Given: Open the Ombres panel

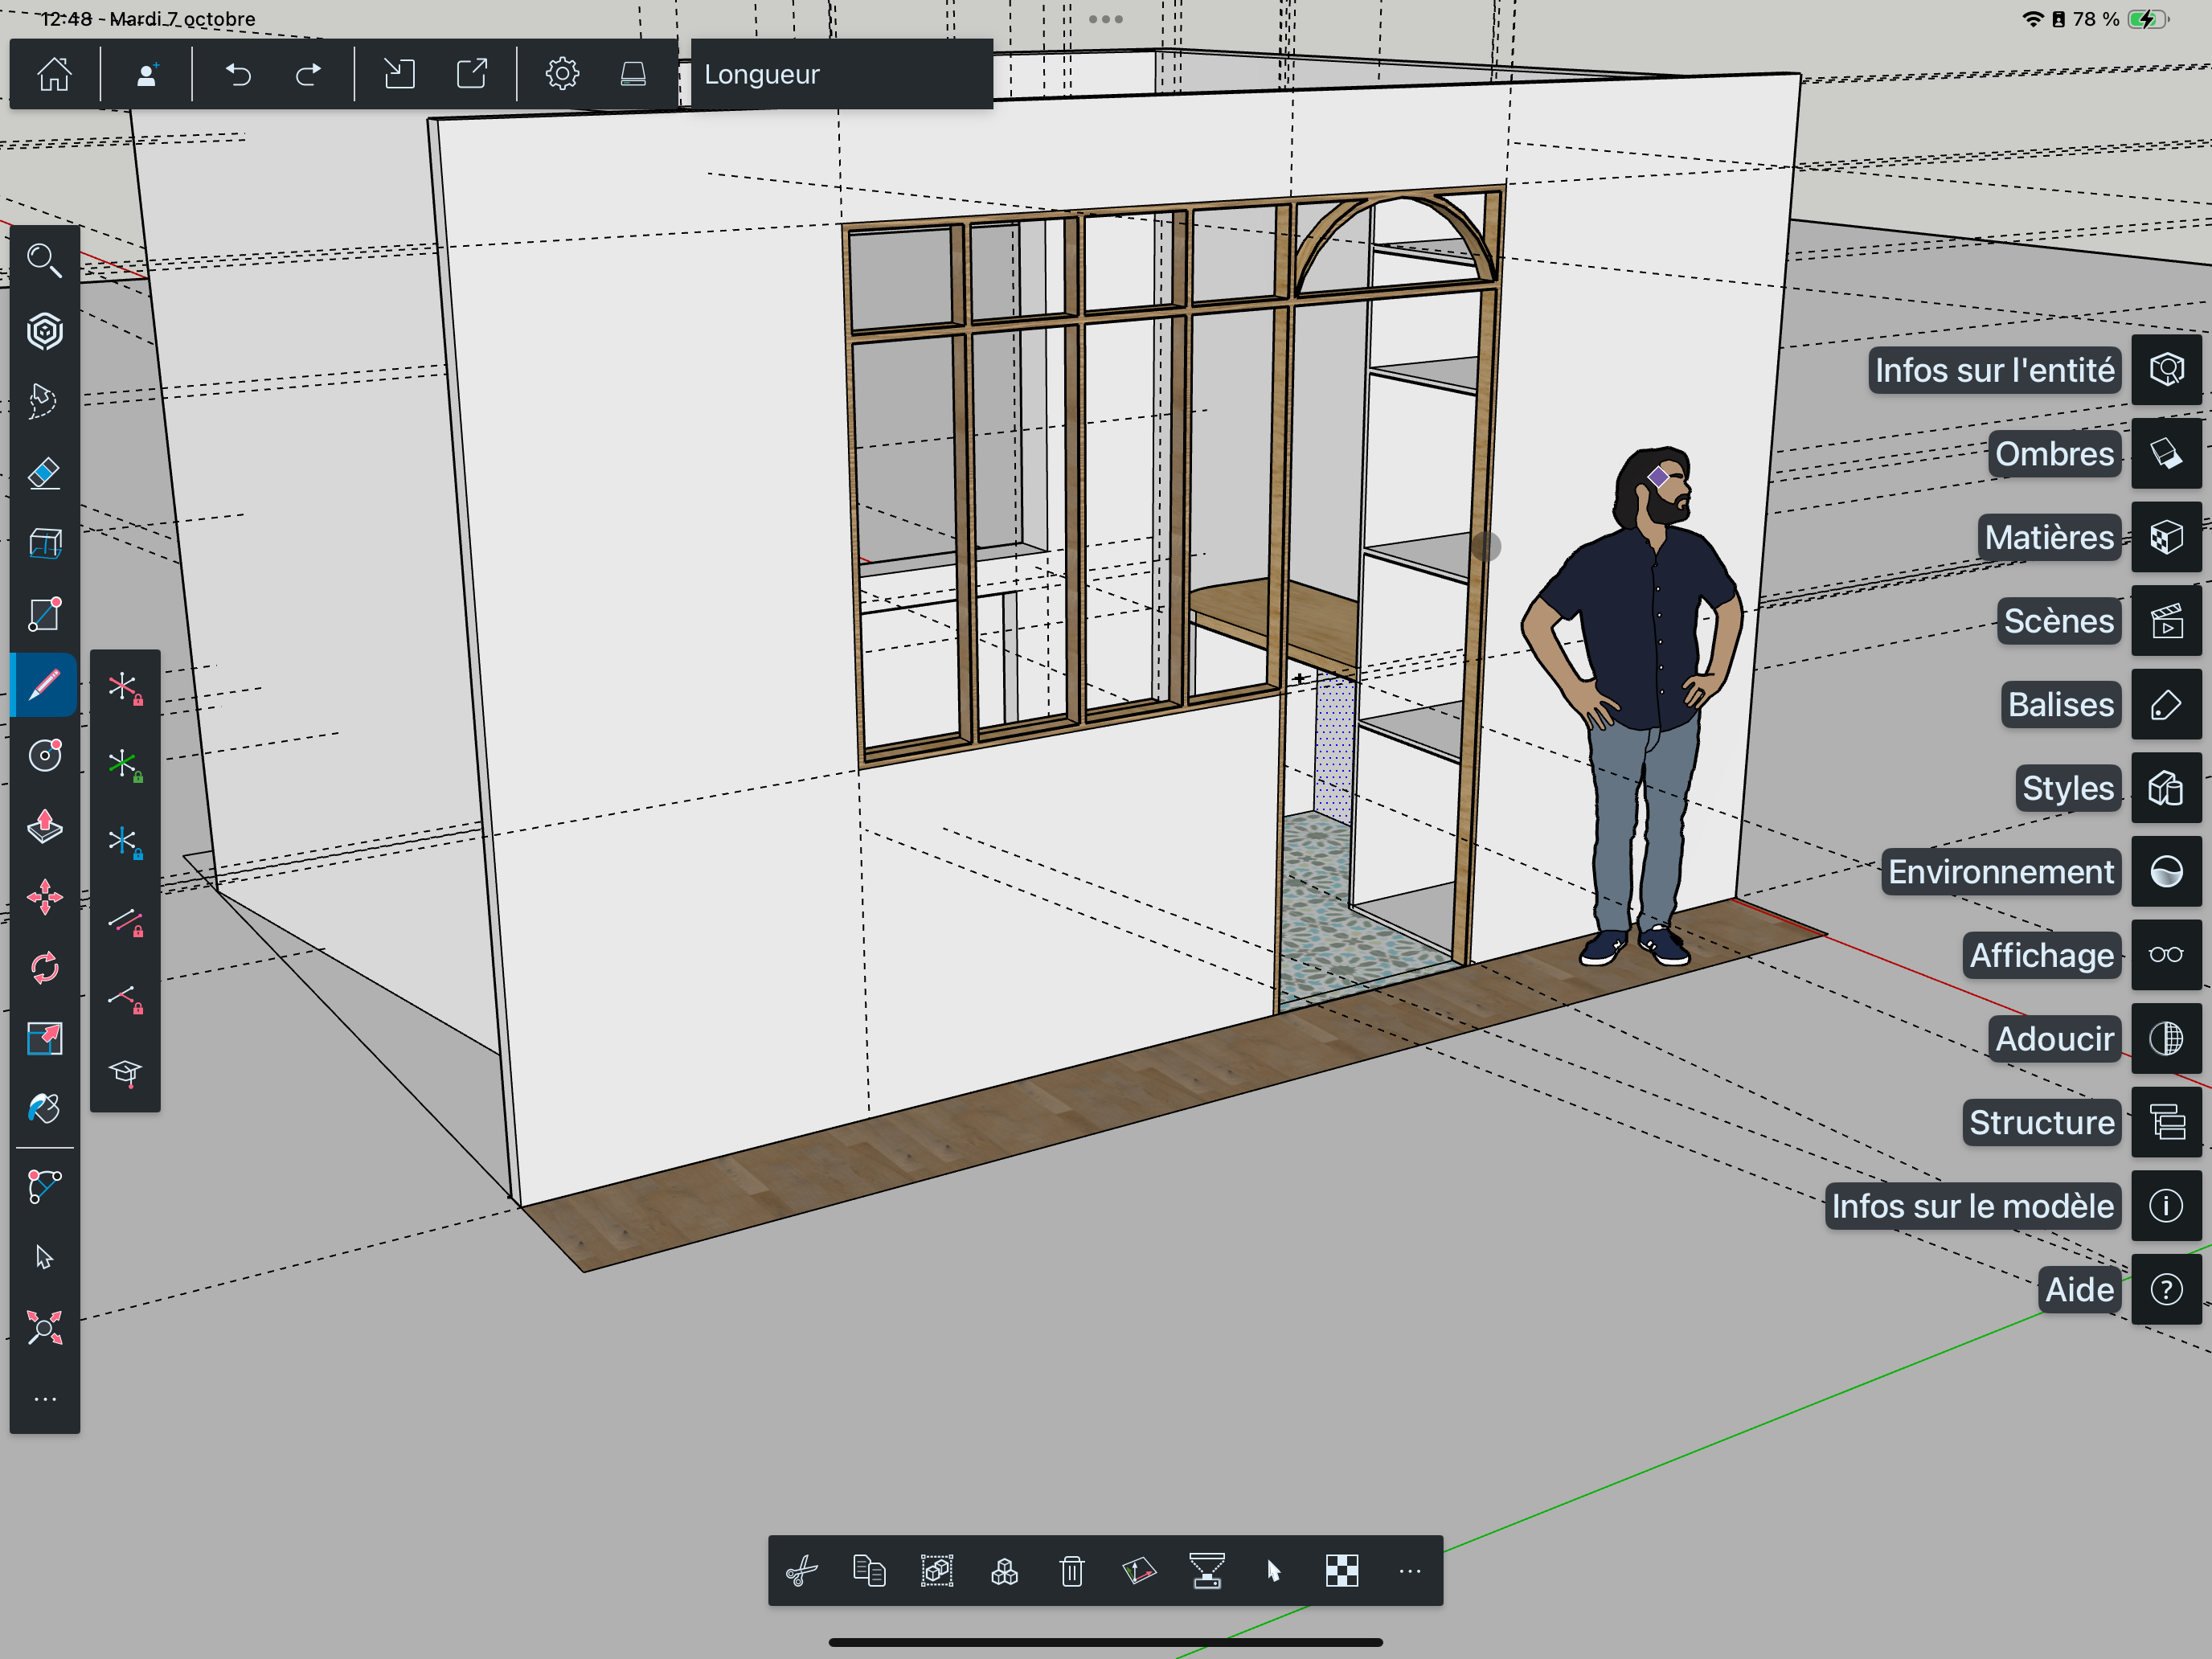Looking at the screenshot, I should click(x=2054, y=454).
